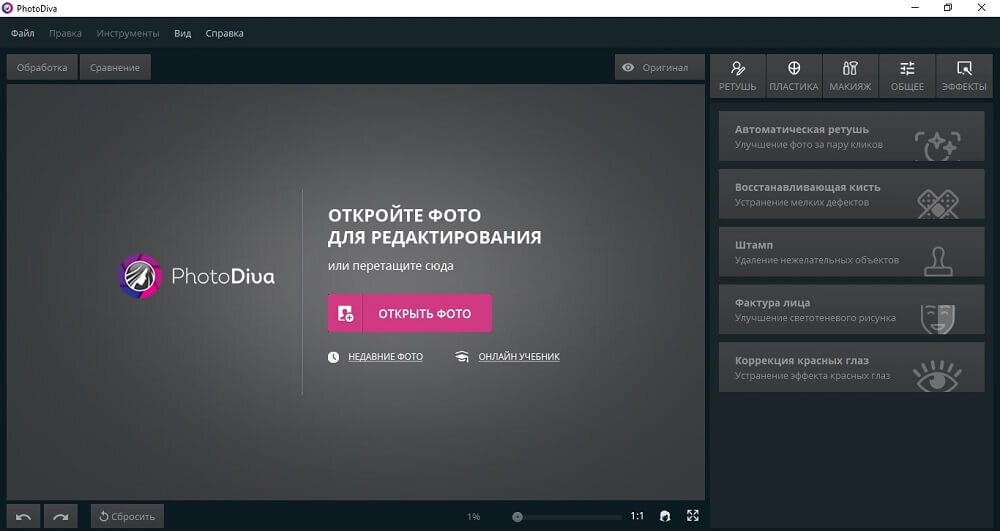The width and height of the screenshot is (1000, 531).
Task: Minimize the PhotoDiva window
Action: 916,8
